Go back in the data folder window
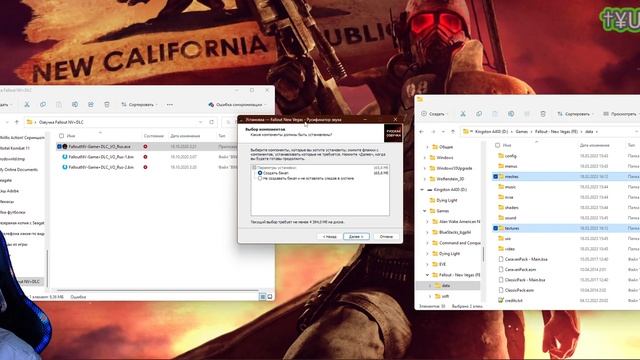 click(x=422, y=131)
